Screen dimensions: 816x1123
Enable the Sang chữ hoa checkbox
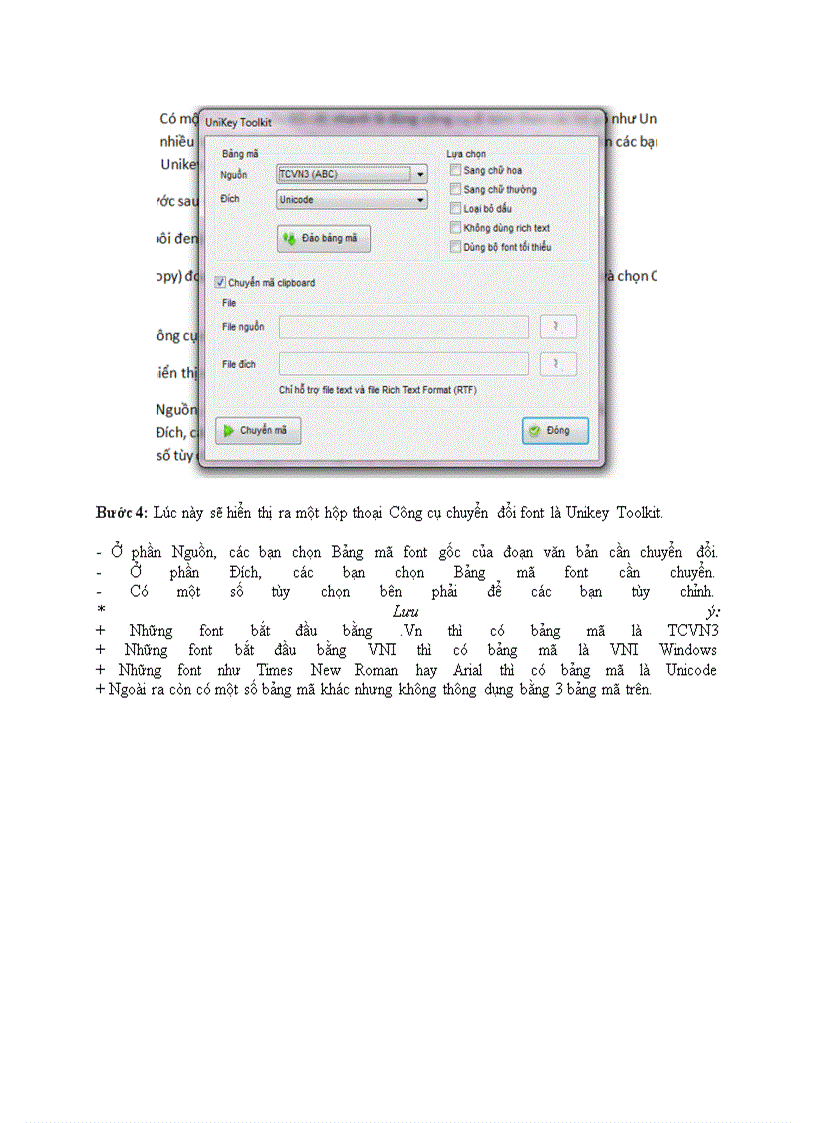456,171
